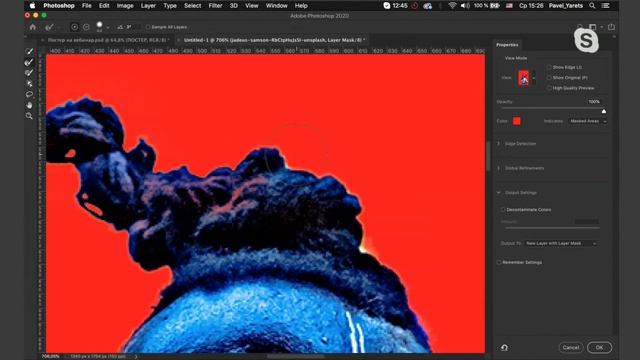Click the vertical canvas scrollbar
Screen dimensions: 640x360
point(488,156)
